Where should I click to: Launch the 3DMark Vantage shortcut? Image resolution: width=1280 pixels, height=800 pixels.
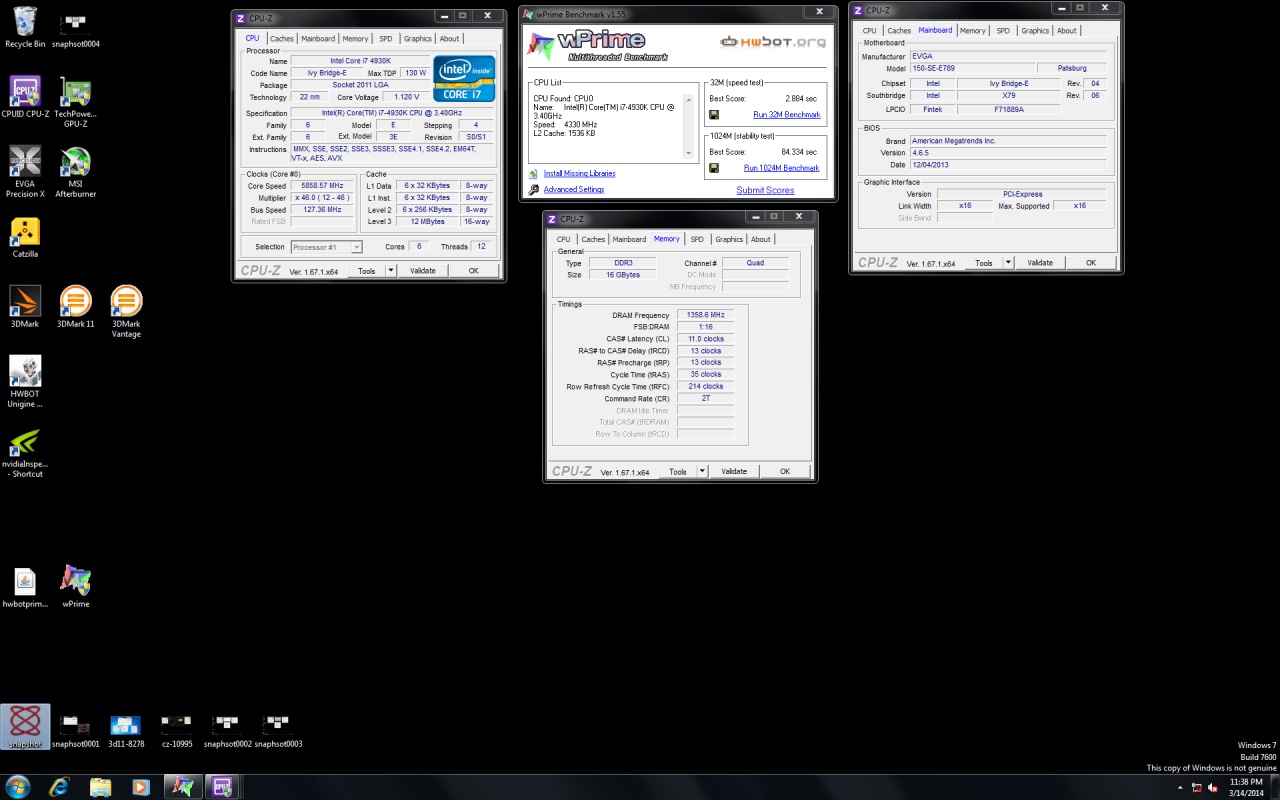[x=126, y=302]
